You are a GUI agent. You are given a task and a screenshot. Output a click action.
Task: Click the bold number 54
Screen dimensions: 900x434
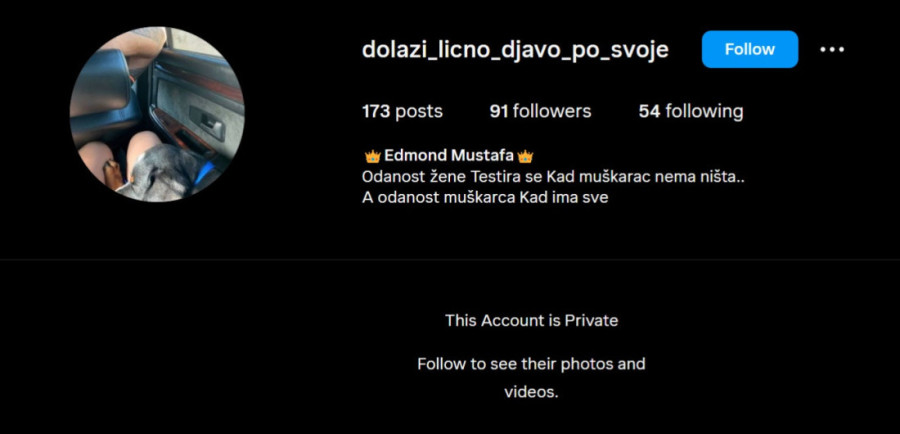pyautogui.click(x=649, y=111)
